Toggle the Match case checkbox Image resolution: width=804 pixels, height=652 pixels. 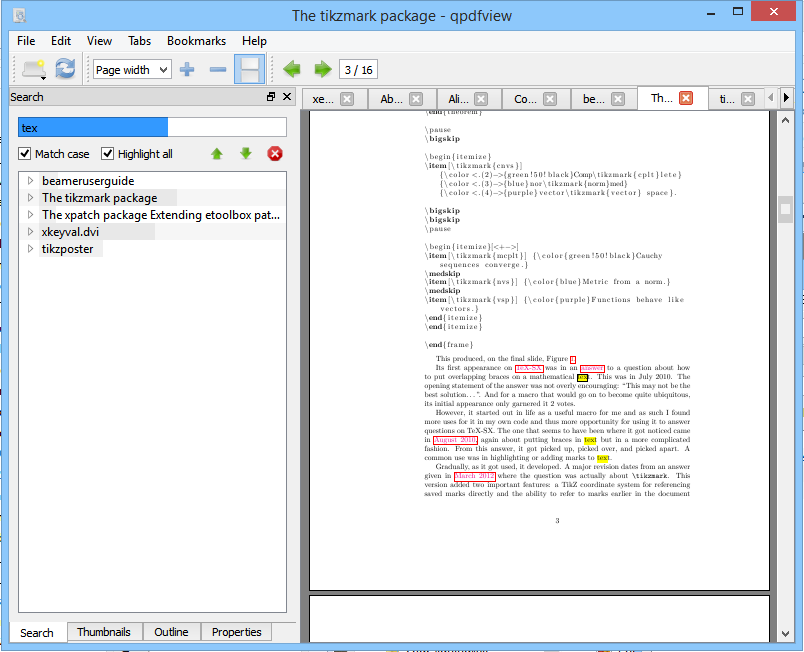[26, 154]
